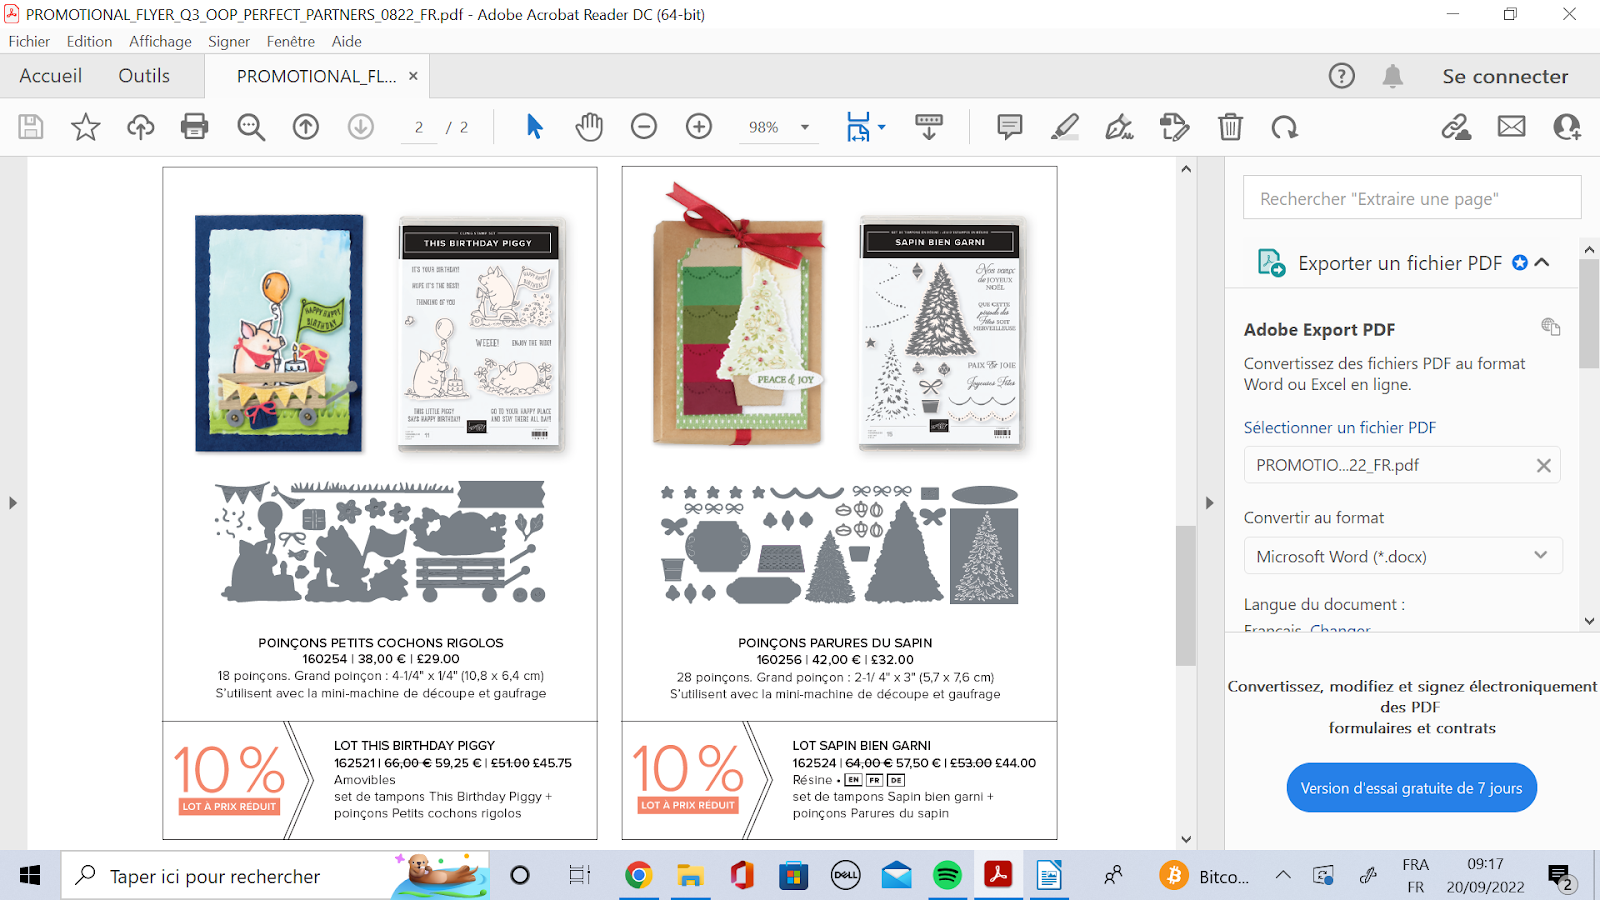Delete the page with the trash icon

pos(1230,127)
